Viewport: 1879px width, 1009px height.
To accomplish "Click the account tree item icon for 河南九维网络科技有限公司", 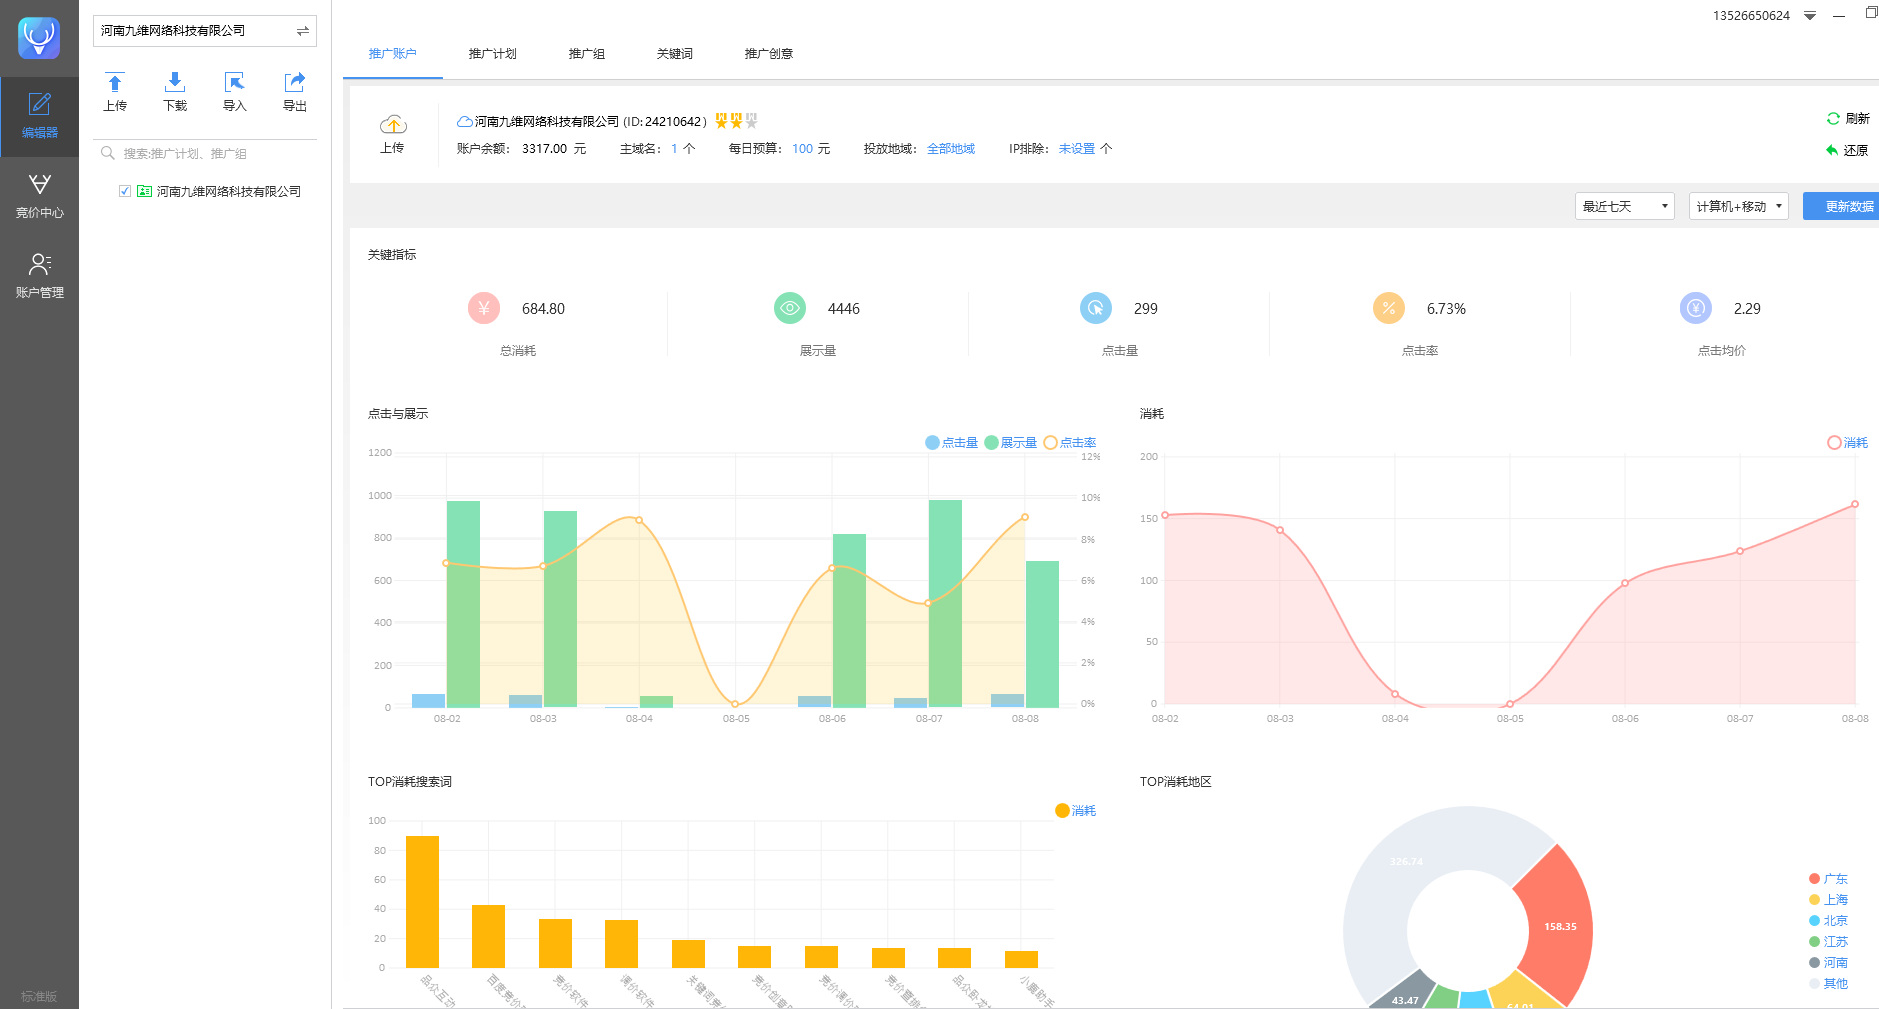I will click(x=145, y=191).
